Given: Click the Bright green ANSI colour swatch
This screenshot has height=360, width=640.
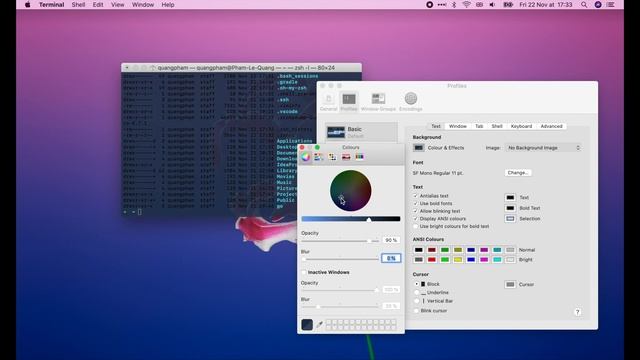Looking at the screenshot, I should pos(445,260).
